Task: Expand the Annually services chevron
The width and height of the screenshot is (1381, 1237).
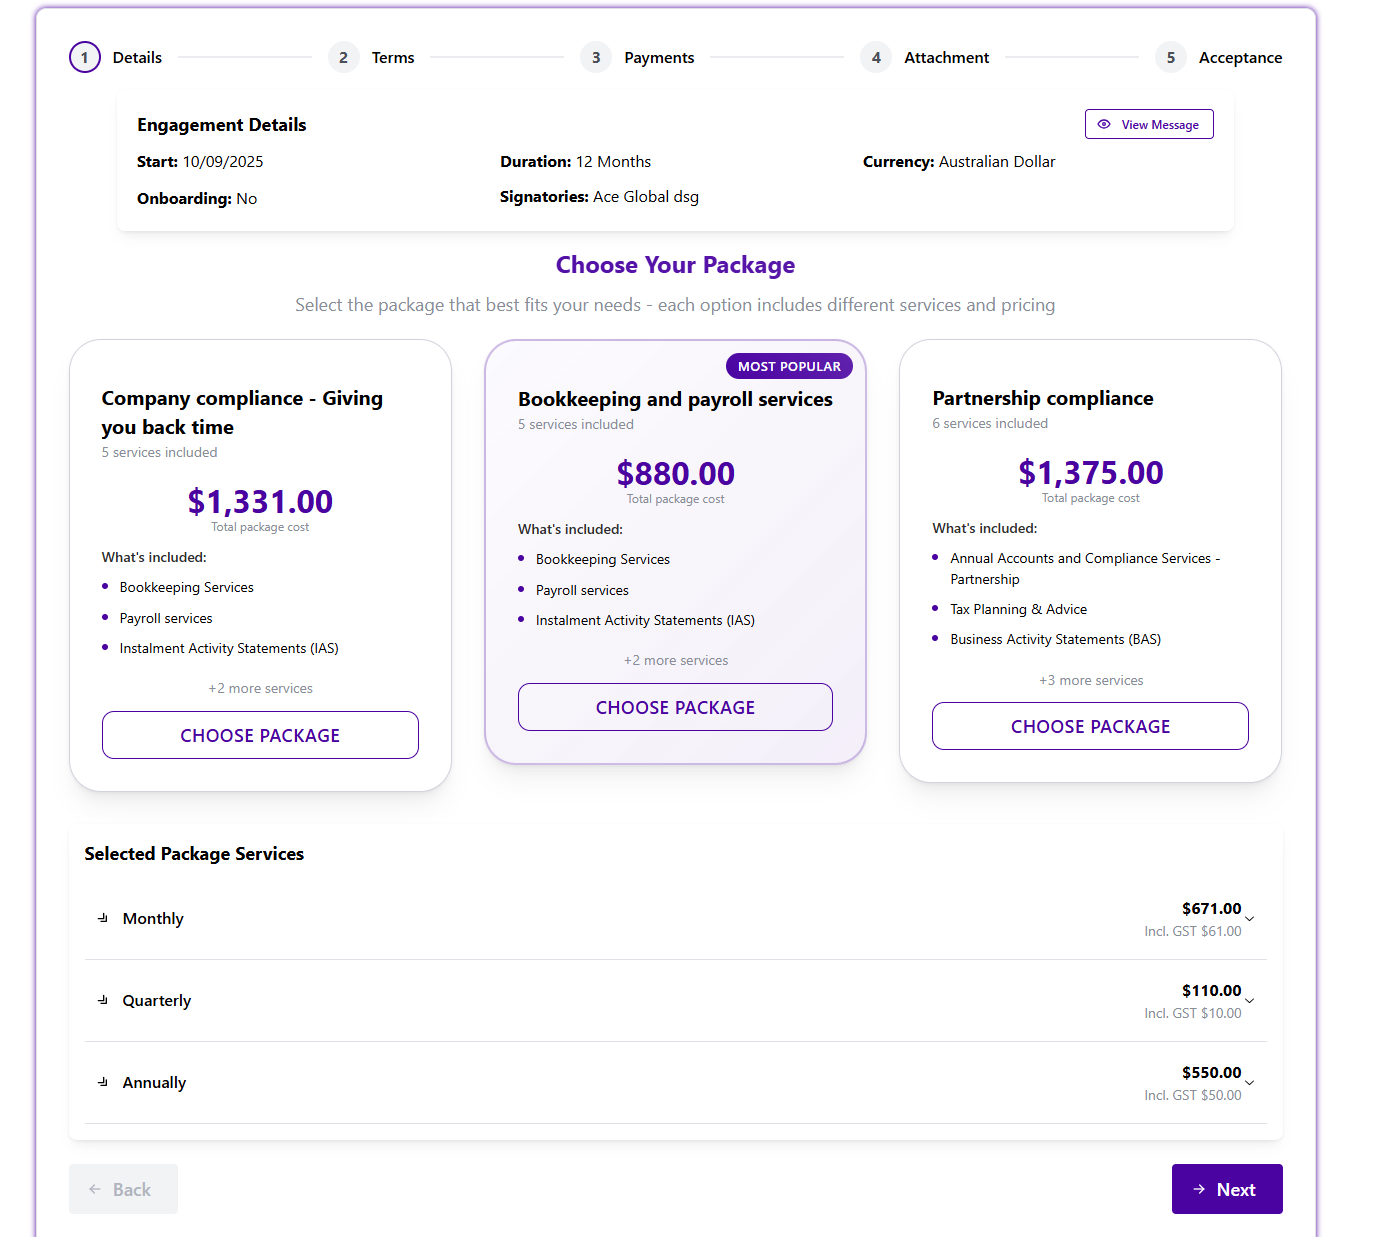Action: point(1249,1083)
